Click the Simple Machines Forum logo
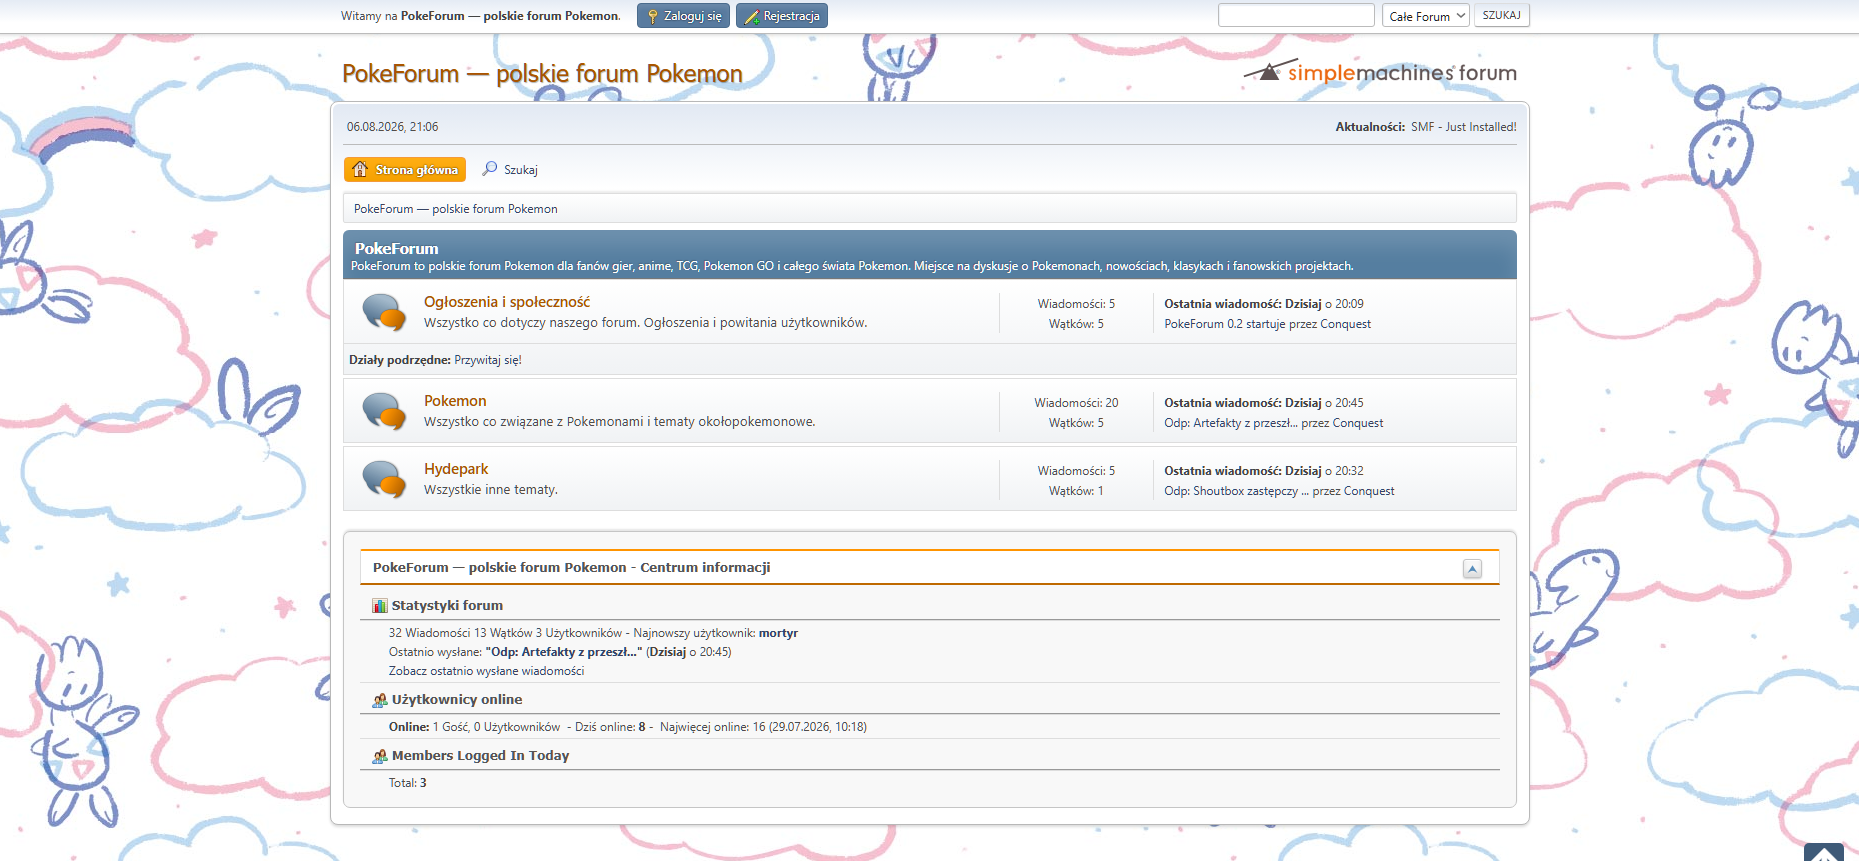 (1380, 71)
